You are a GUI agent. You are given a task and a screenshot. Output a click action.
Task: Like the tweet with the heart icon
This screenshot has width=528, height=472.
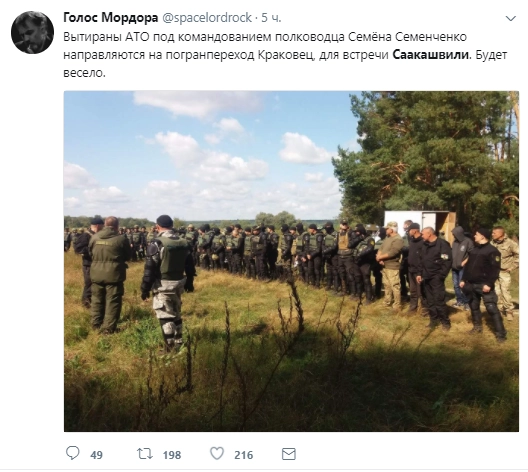[217, 453]
